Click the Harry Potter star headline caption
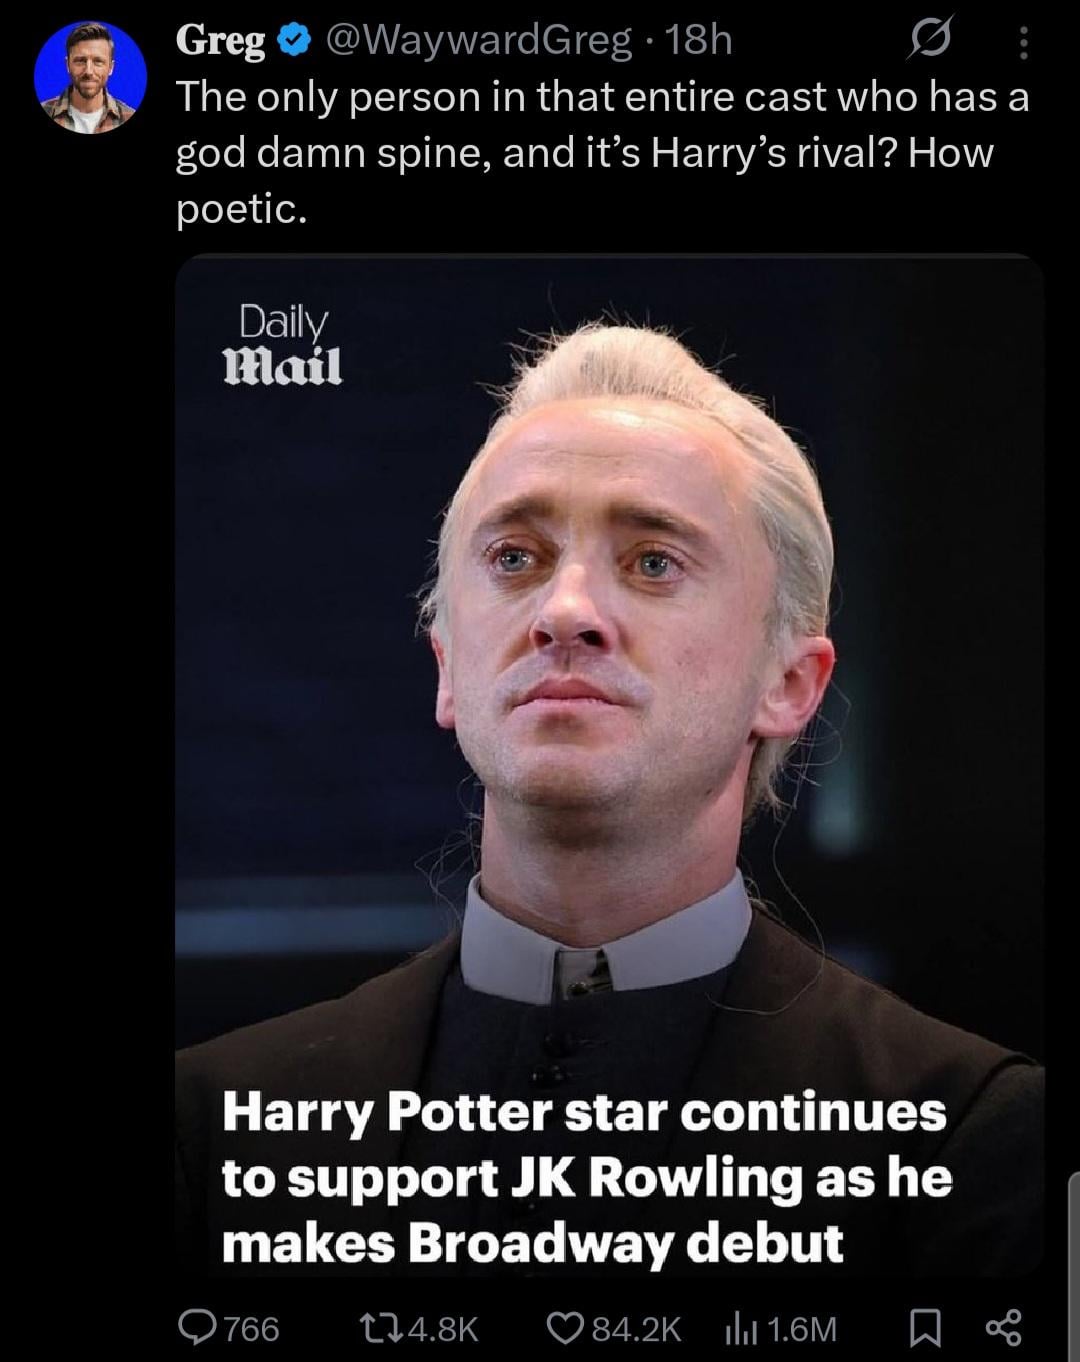The image size is (1080, 1362). click(586, 1178)
